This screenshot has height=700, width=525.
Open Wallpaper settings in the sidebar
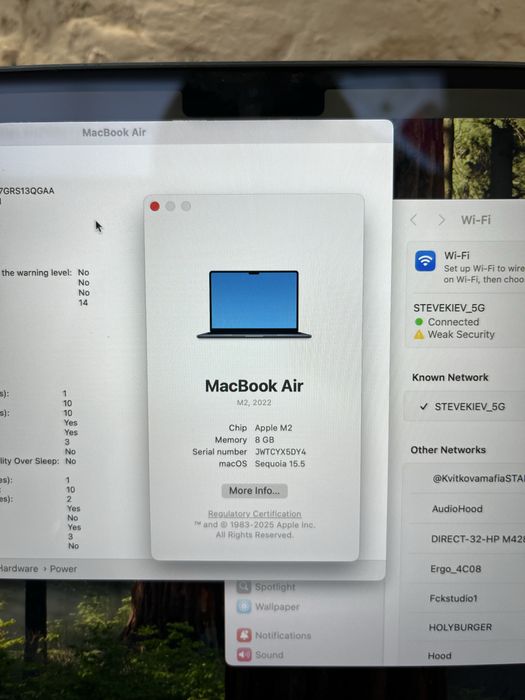268,606
